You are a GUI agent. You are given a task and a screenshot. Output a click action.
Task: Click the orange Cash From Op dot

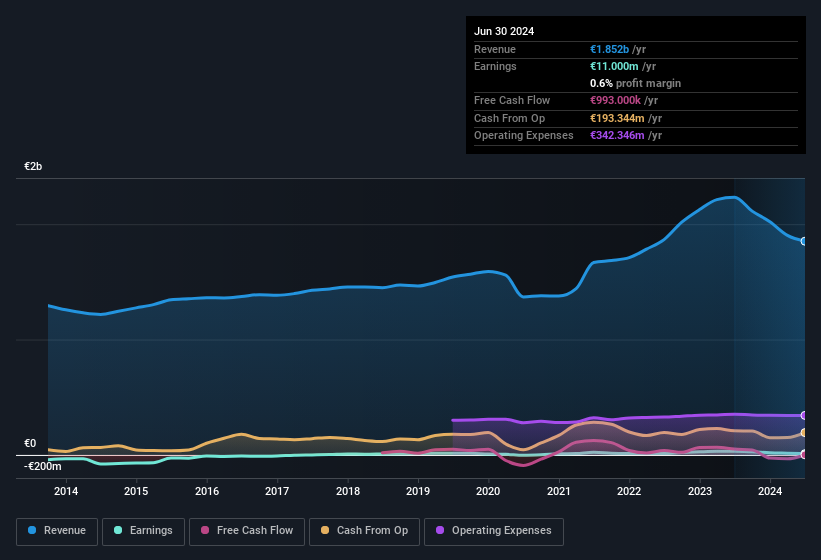326,531
